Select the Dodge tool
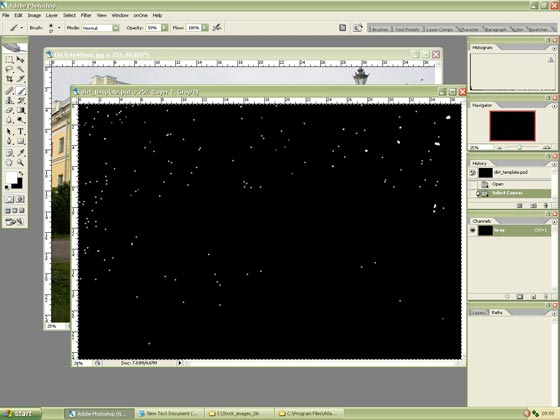 (x=20, y=120)
